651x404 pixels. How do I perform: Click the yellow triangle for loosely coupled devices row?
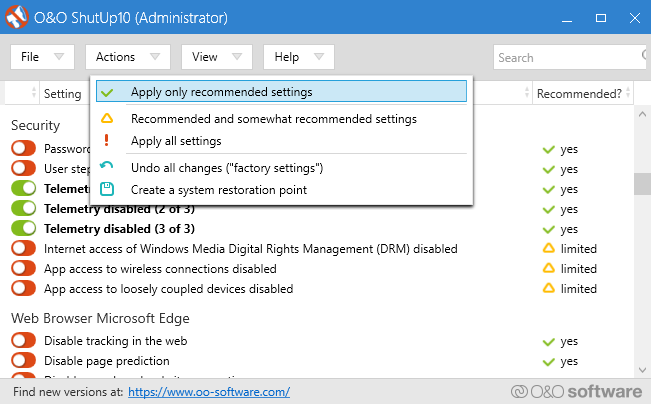click(x=549, y=288)
